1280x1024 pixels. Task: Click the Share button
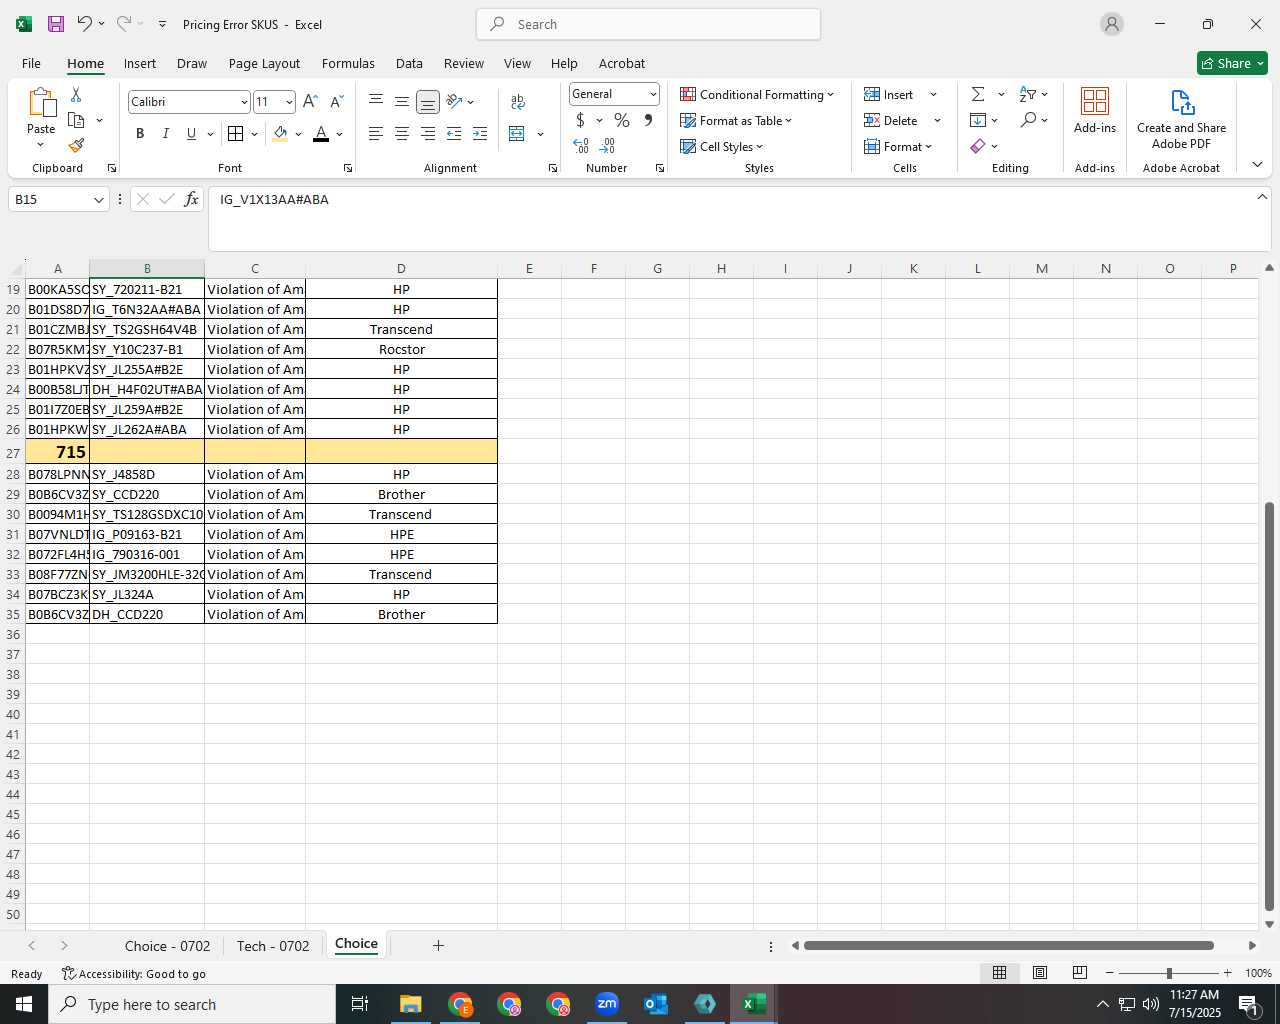(1232, 63)
